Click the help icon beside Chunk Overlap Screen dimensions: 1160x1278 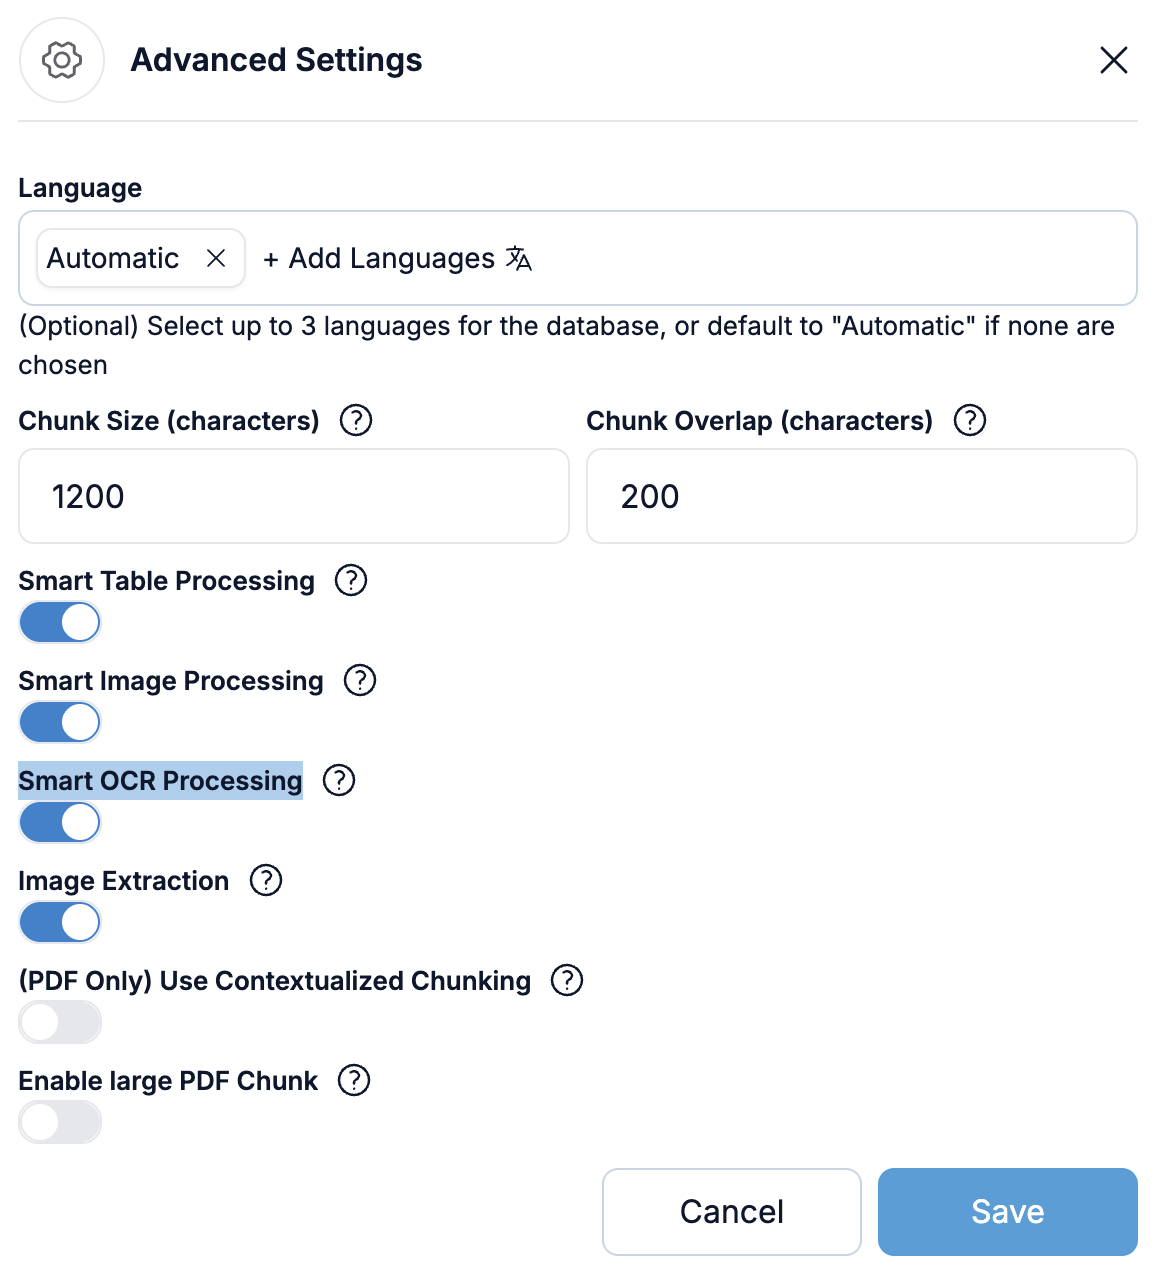pos(969,420)
